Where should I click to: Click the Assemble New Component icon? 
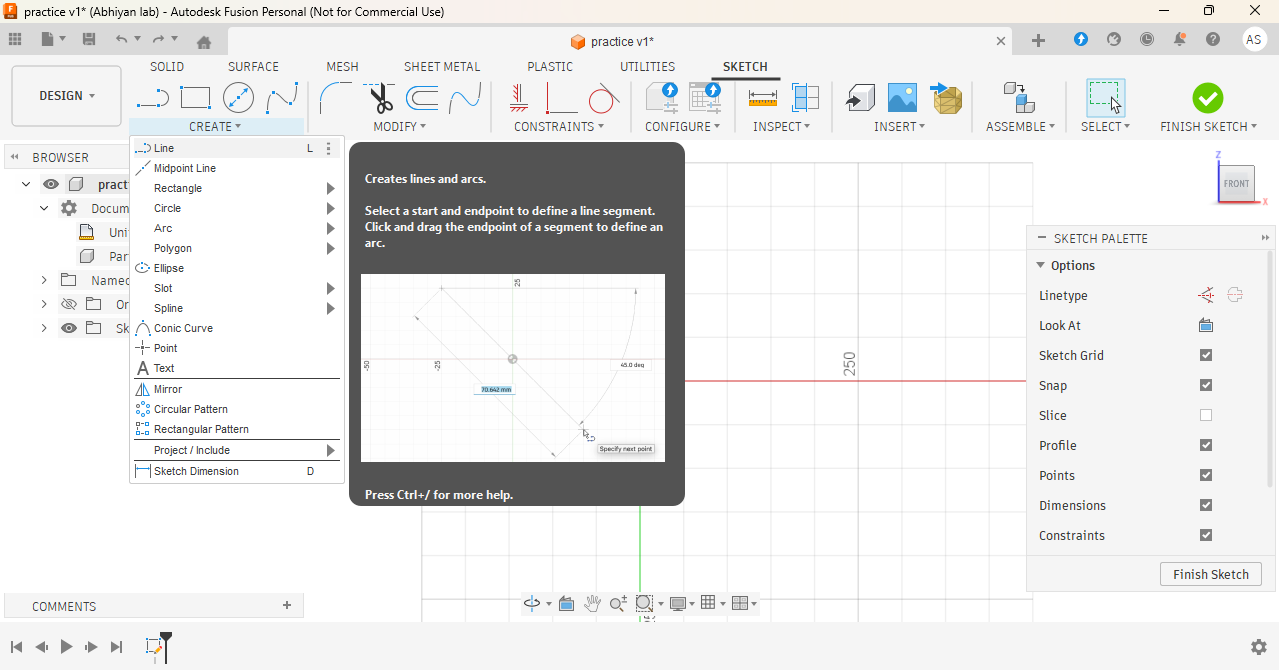[x=1019, y=98]
